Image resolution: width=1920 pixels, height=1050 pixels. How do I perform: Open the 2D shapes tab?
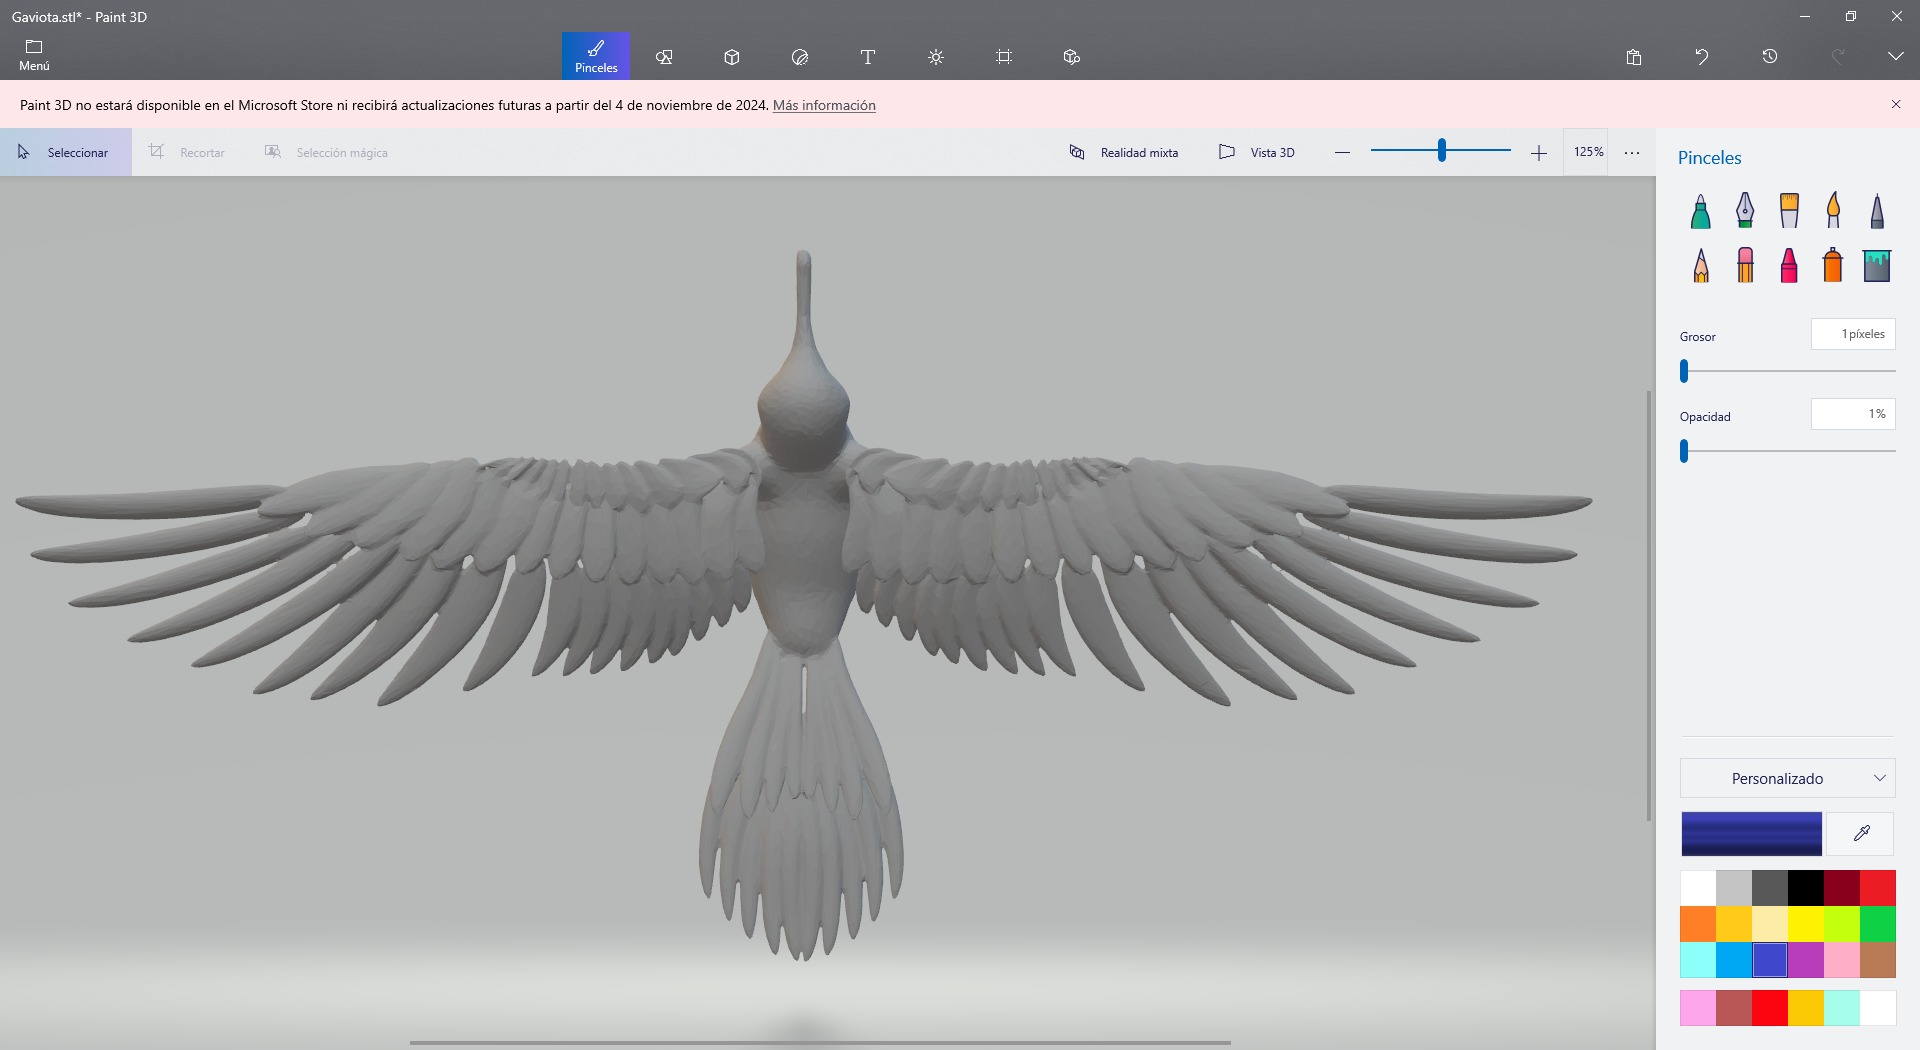664,56
